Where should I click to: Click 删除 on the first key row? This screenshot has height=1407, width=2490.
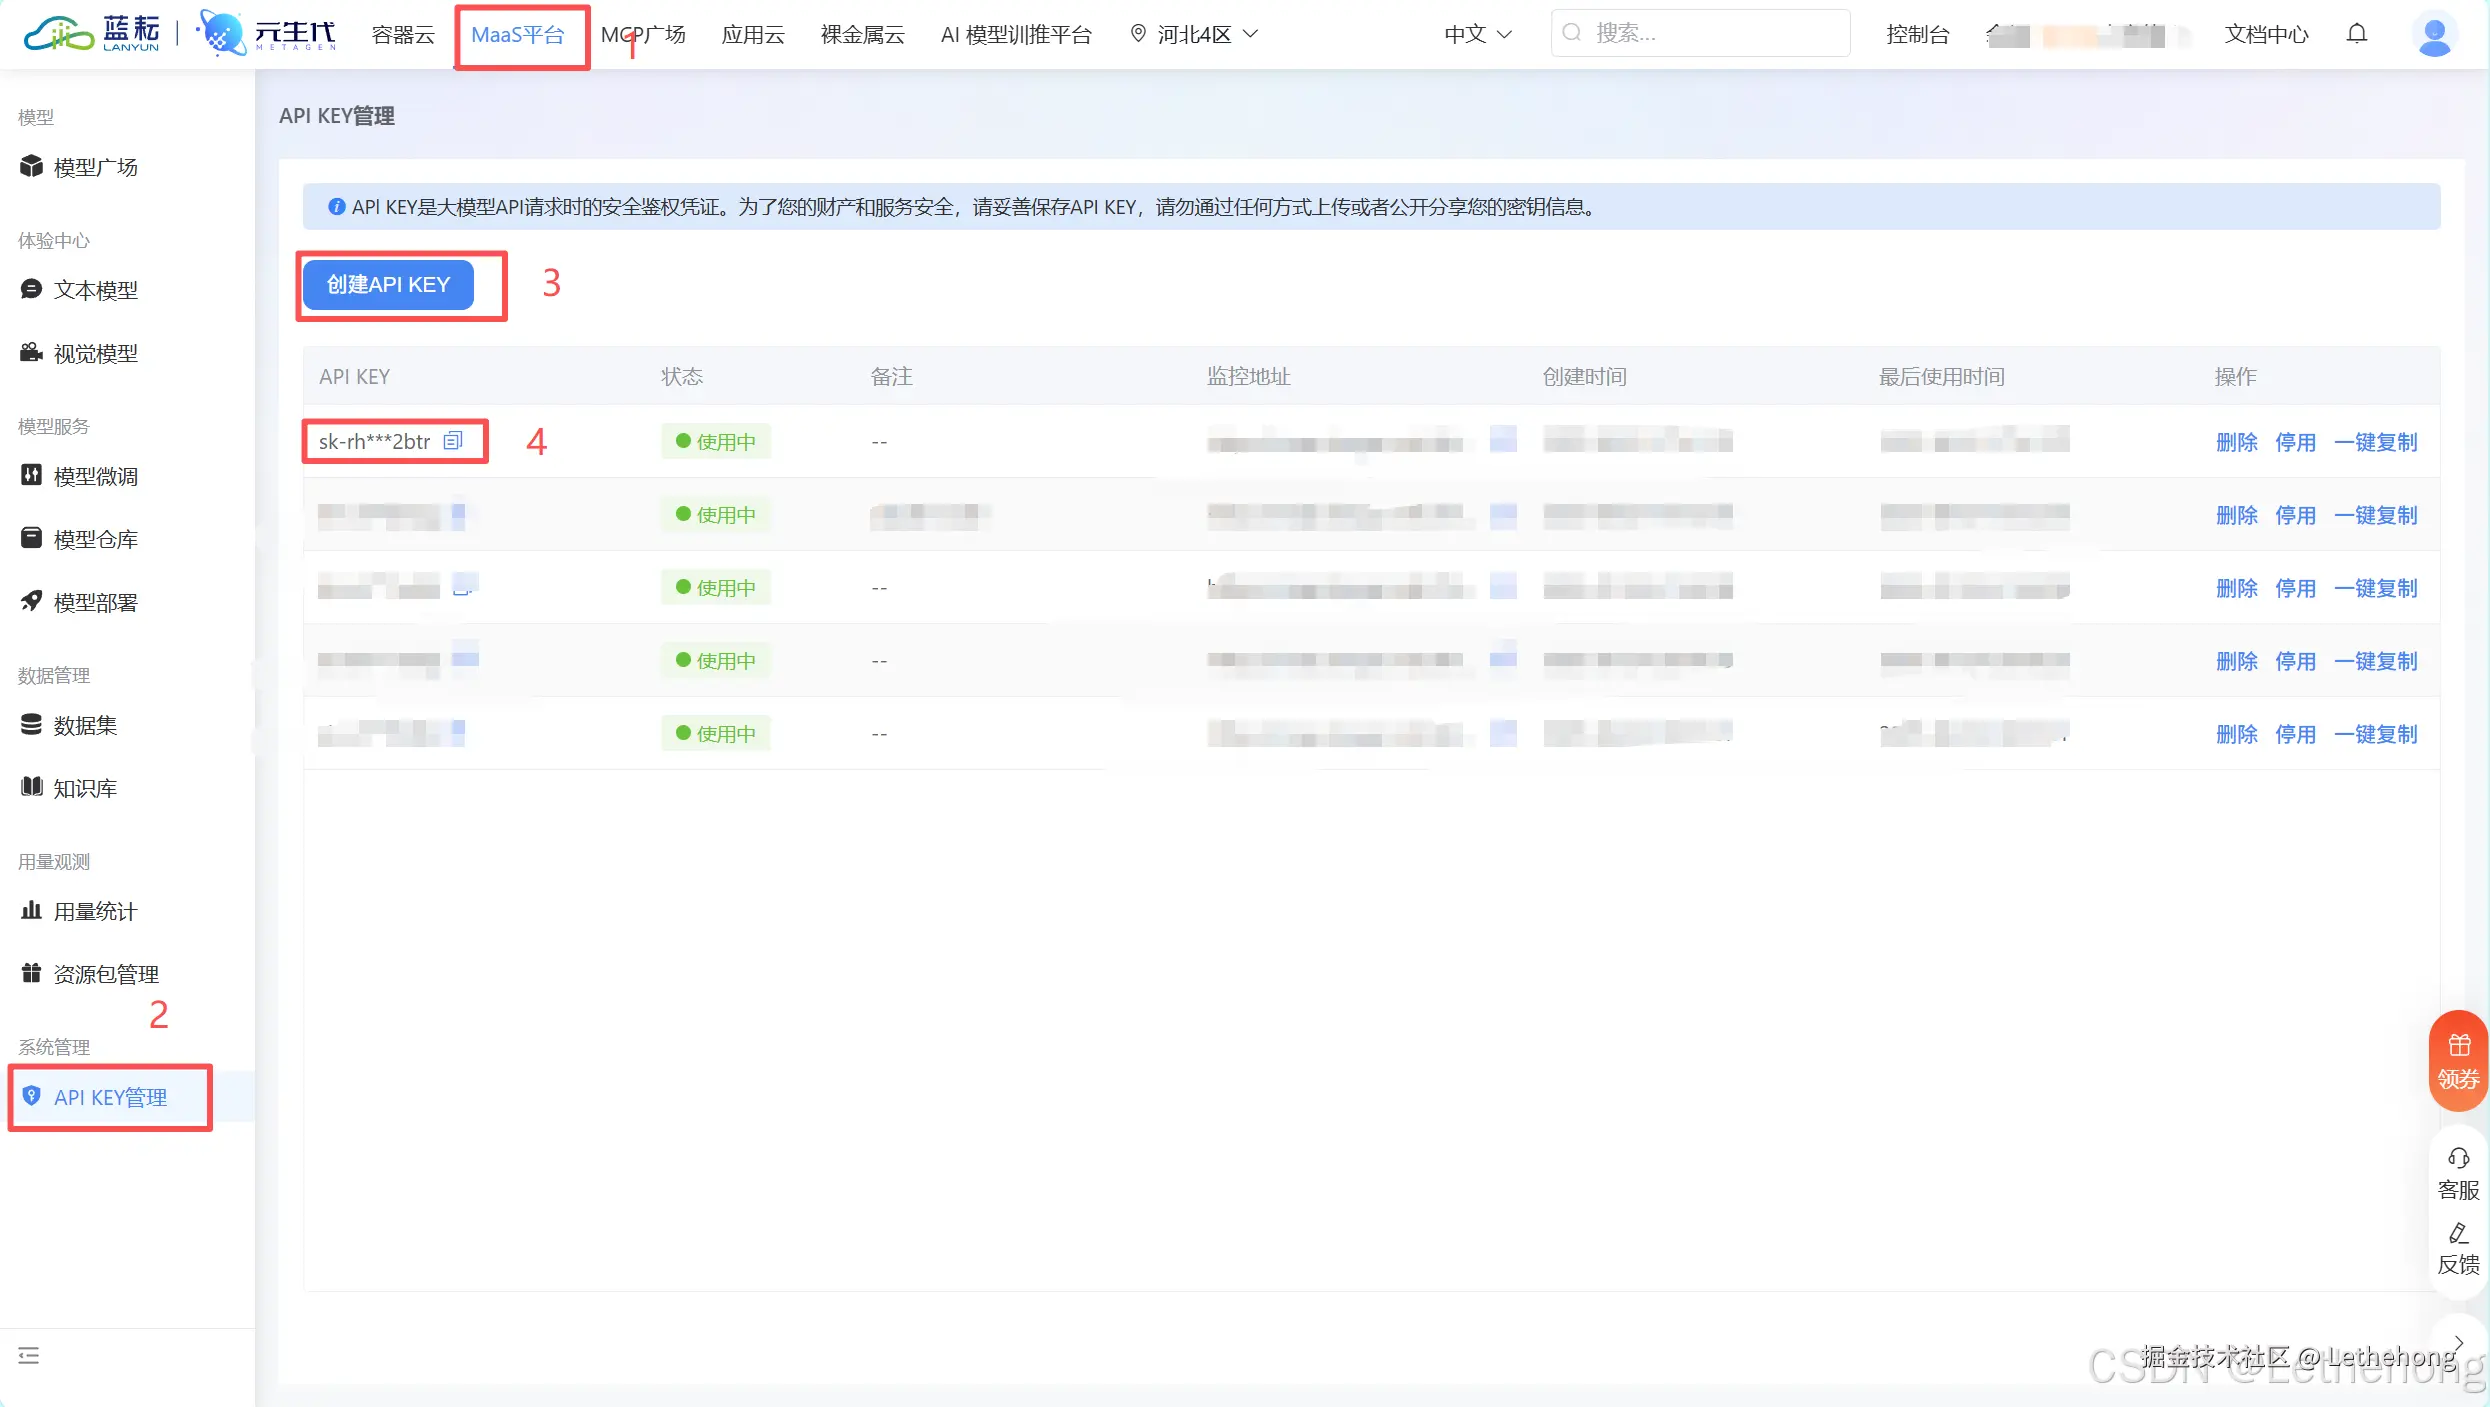2236,442
